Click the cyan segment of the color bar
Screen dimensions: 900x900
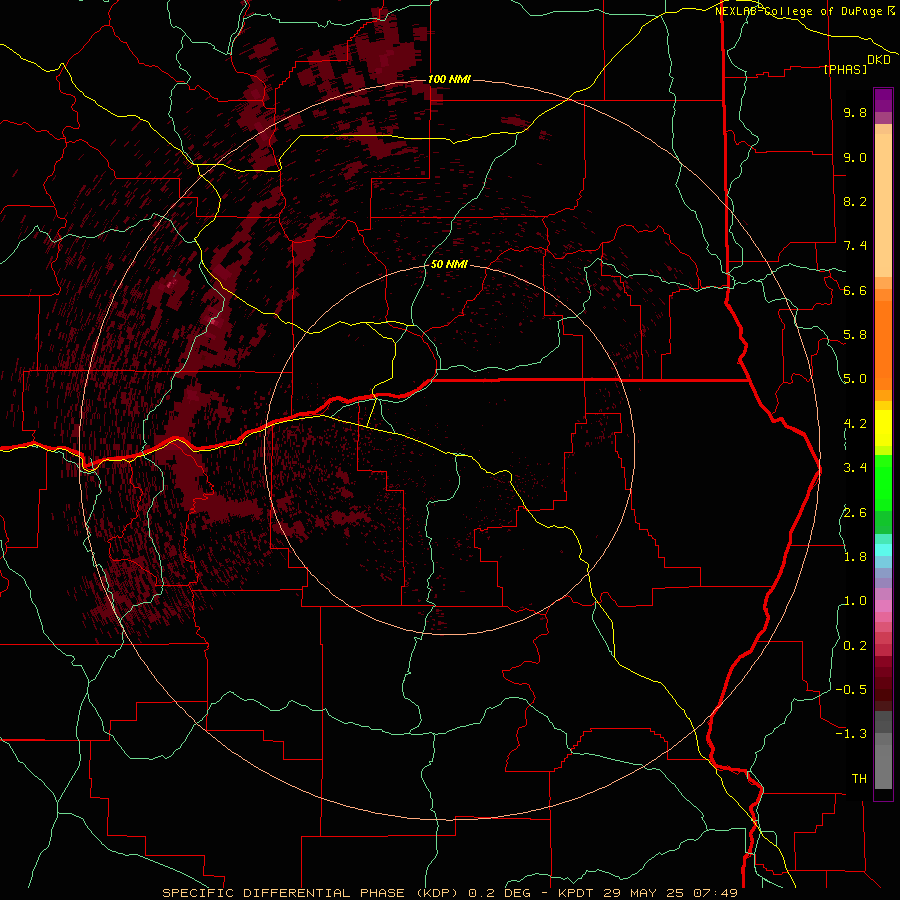[883, 550]
